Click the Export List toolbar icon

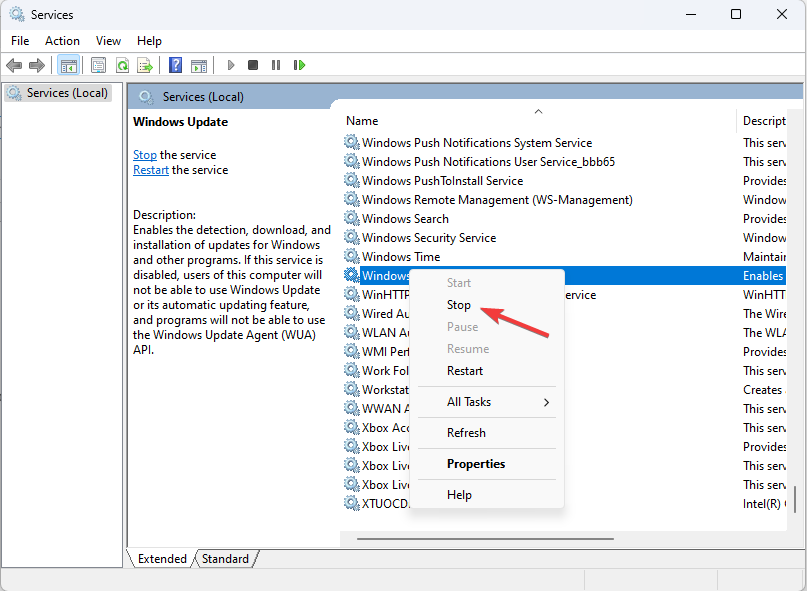coord(145,65)
